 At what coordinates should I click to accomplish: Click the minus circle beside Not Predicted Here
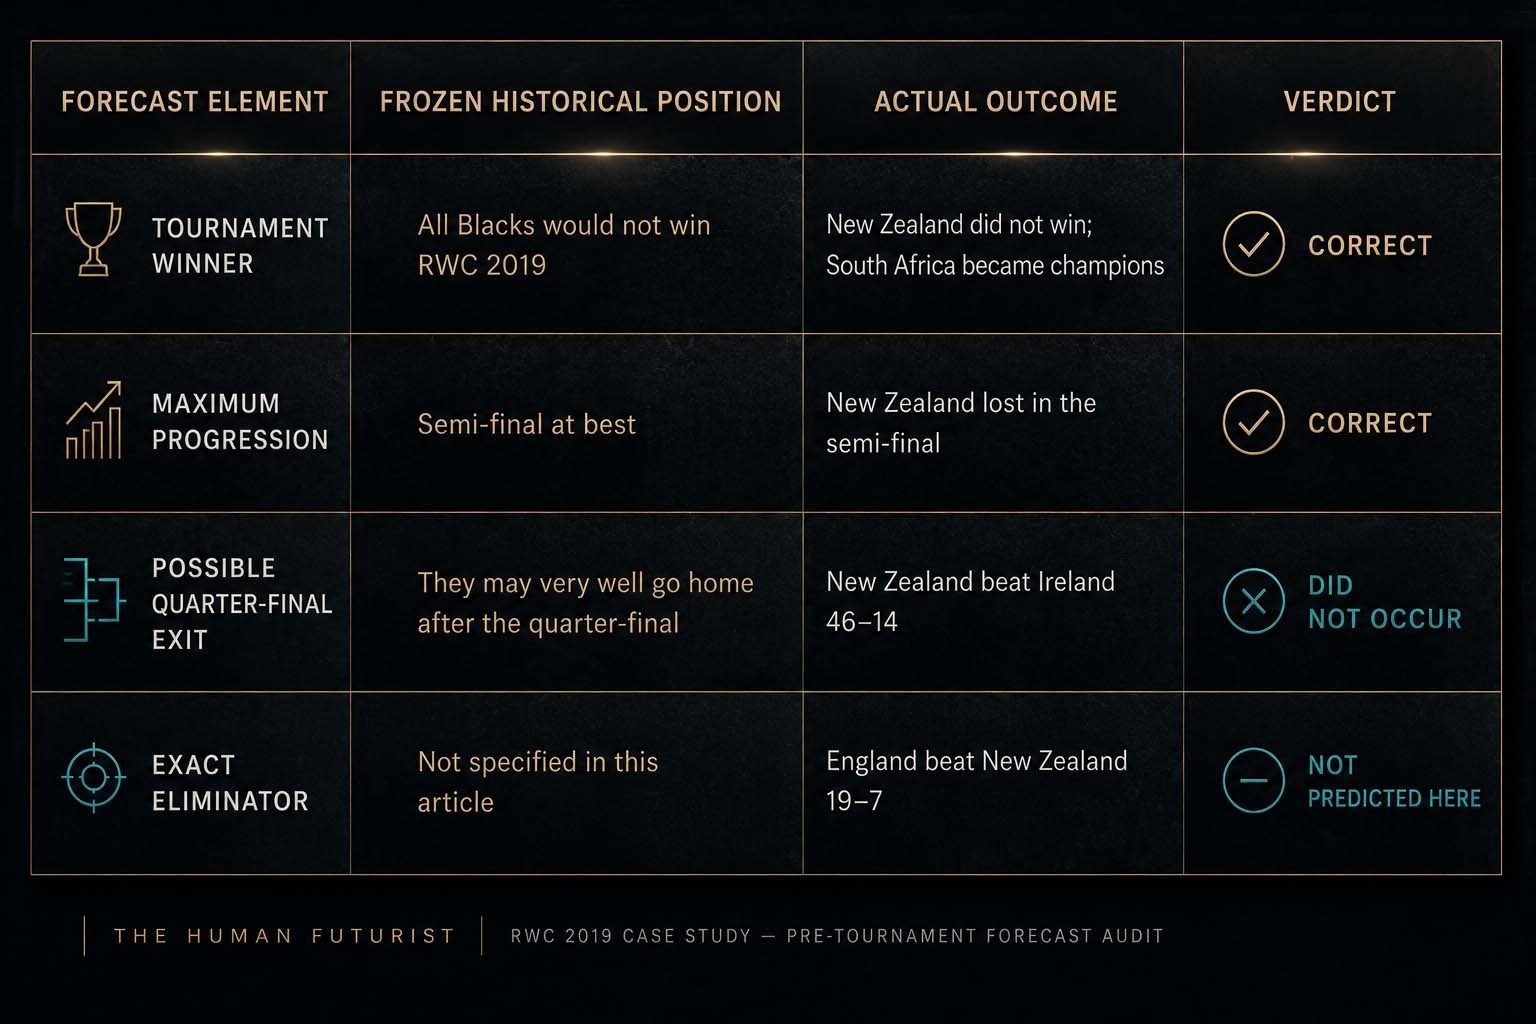pos(1253,780)
